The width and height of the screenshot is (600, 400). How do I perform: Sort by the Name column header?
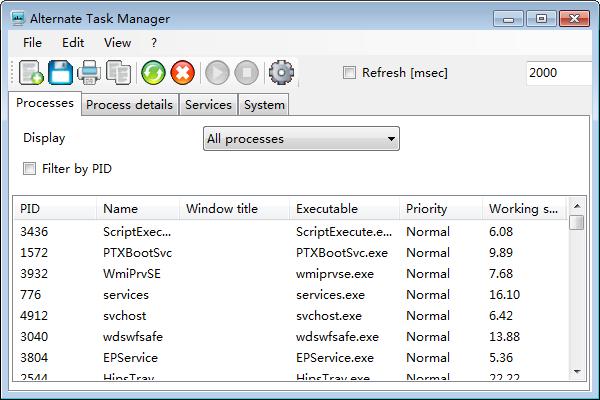click(x=137, y=209)
